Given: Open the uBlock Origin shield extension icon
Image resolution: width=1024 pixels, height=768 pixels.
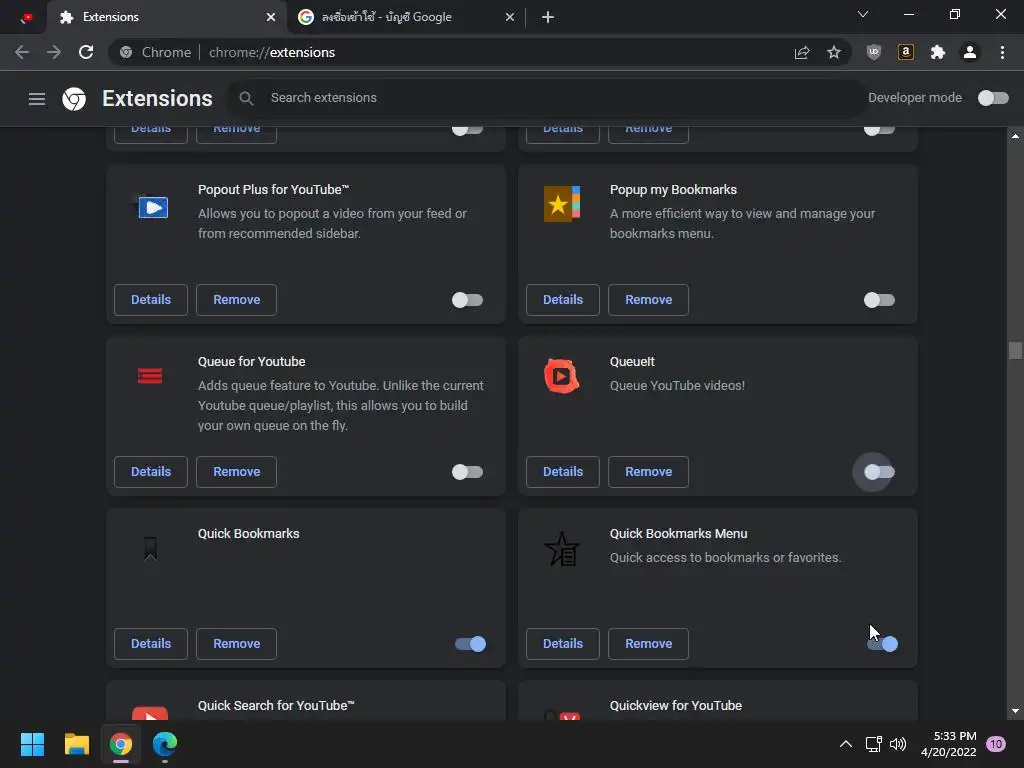Looking at the screenshot, I should click(x=874, y=52).
